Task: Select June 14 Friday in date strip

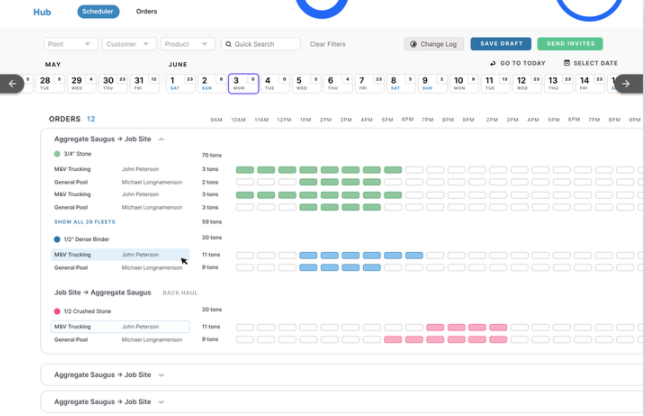Action: click(590, 84)
